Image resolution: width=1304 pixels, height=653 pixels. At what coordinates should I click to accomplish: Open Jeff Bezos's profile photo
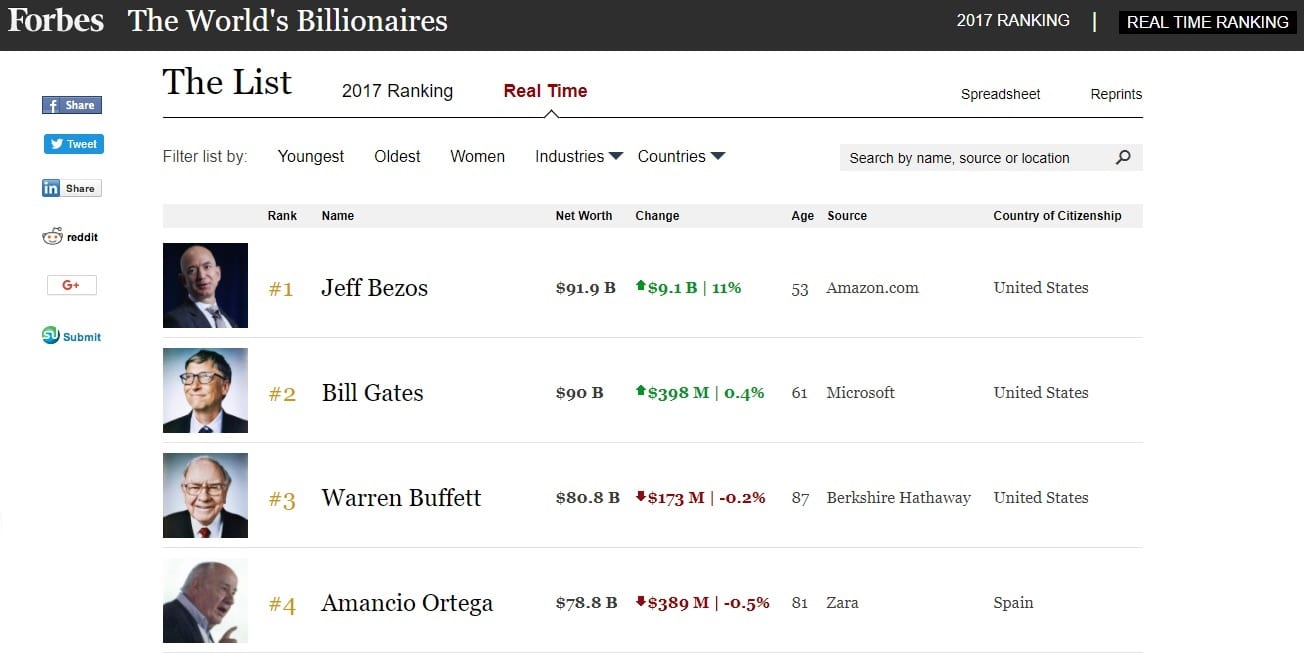pyautogui.click(x=205, y=285)
